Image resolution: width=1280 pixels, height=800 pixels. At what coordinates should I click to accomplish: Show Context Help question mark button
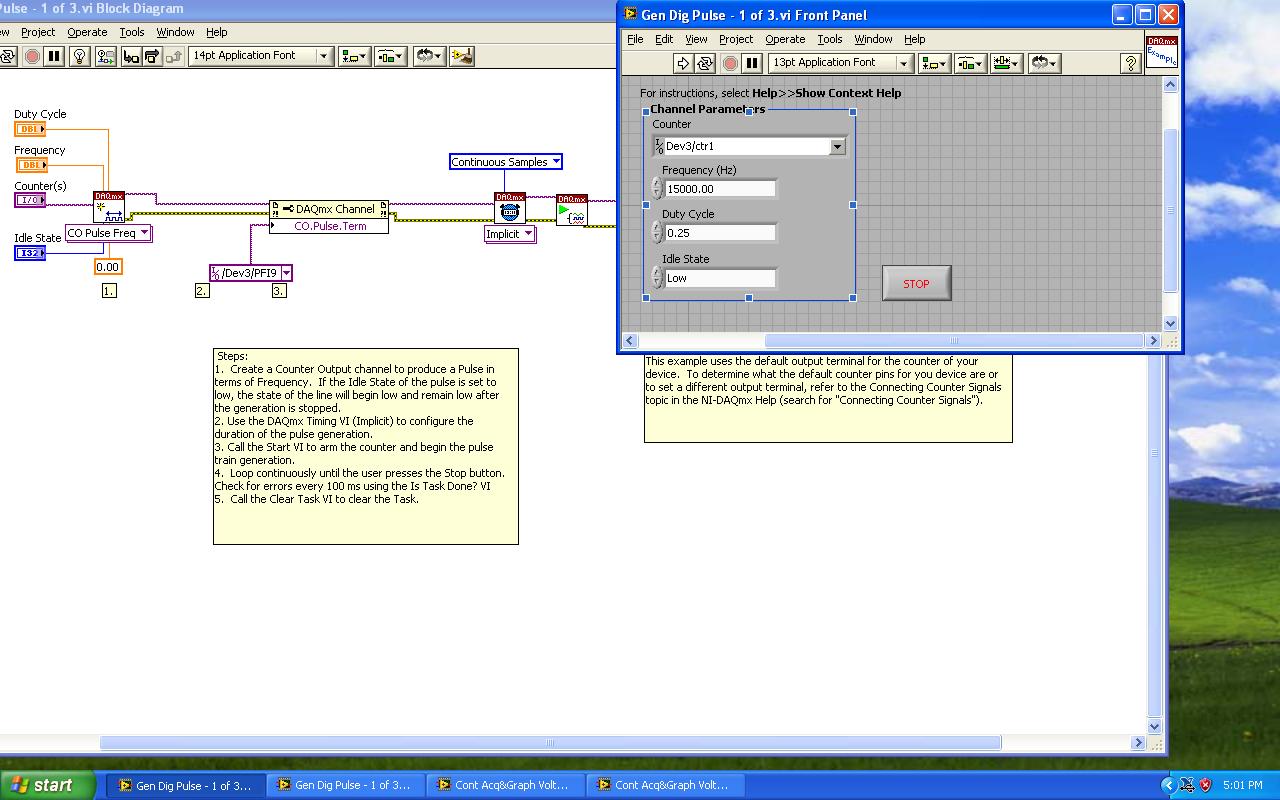tap(1131, 63)
